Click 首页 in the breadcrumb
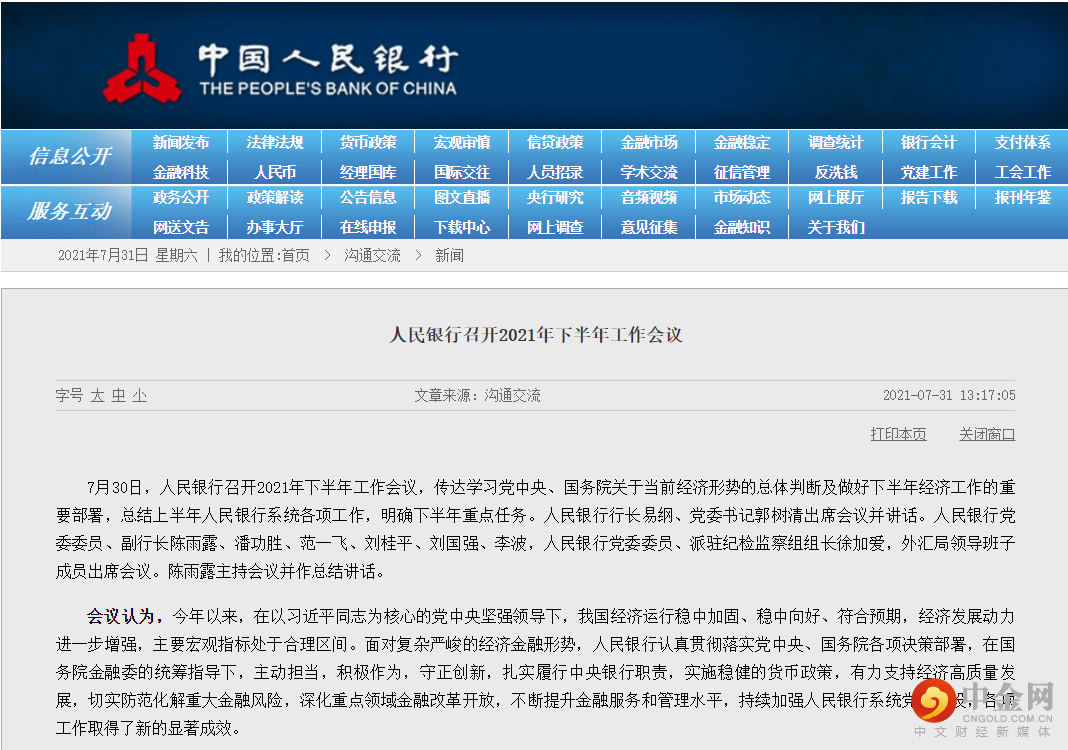1068x750 pixels. point(295,256)
